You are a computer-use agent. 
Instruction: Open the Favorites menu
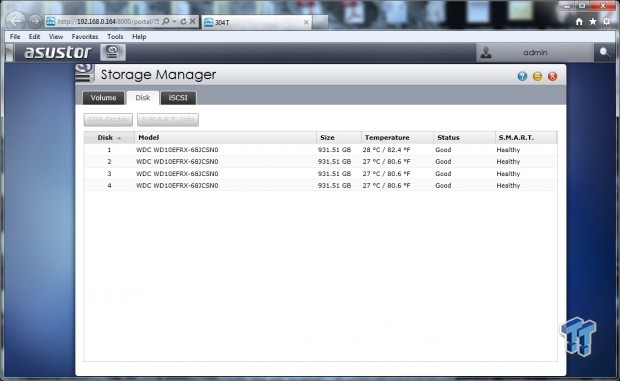pos(85,37)
